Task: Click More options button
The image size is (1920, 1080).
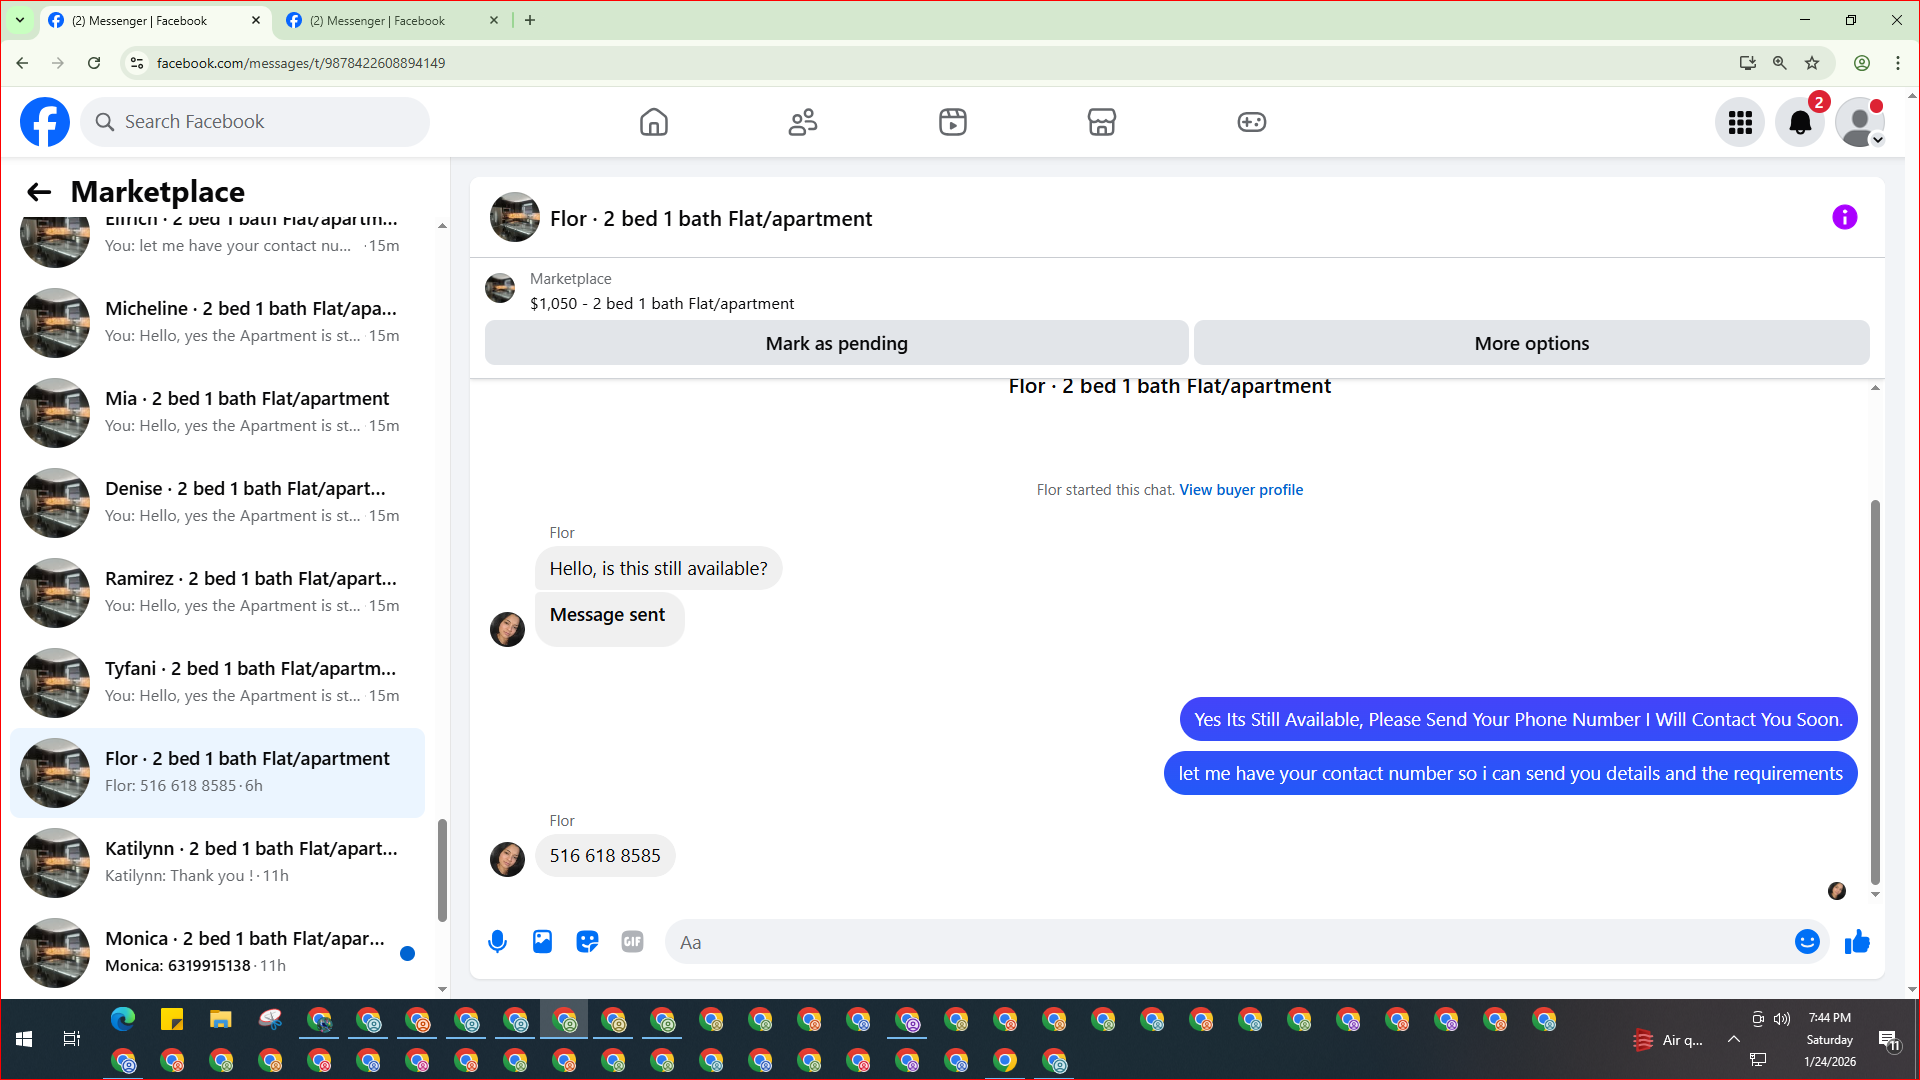Action: (x=1531, y=343)
